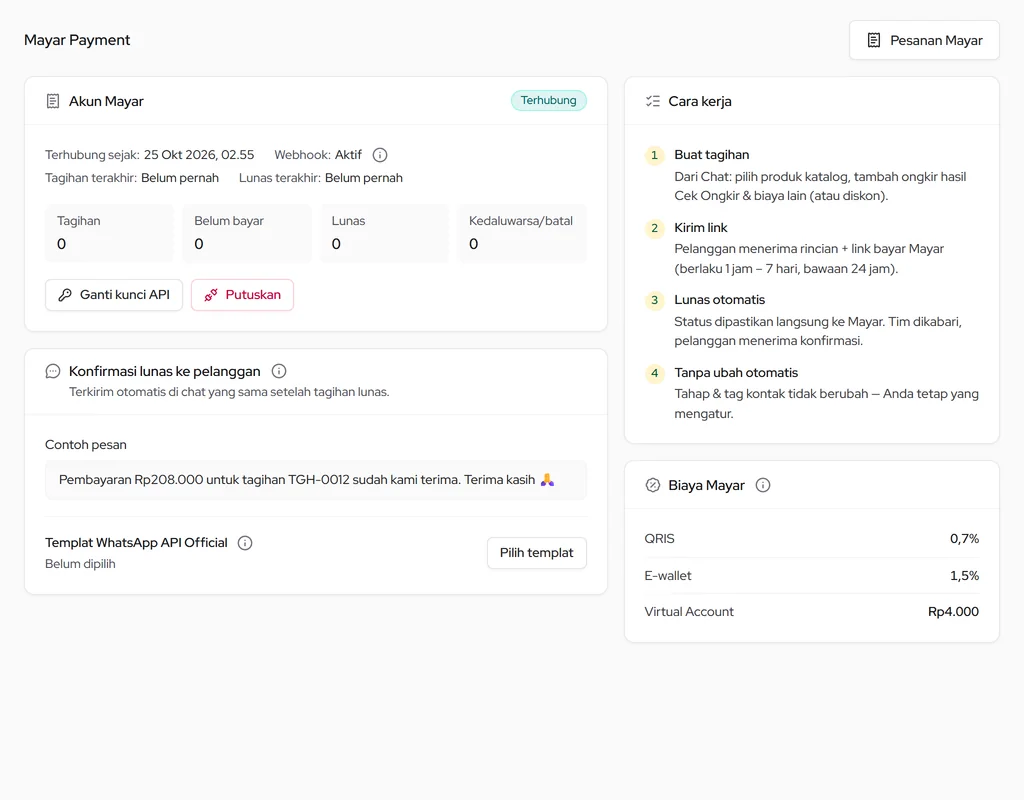Viewport: 1024px width, 800px height.
Task: Click the checklist icon beside Cara kerja
Action: tap(652, 101)
